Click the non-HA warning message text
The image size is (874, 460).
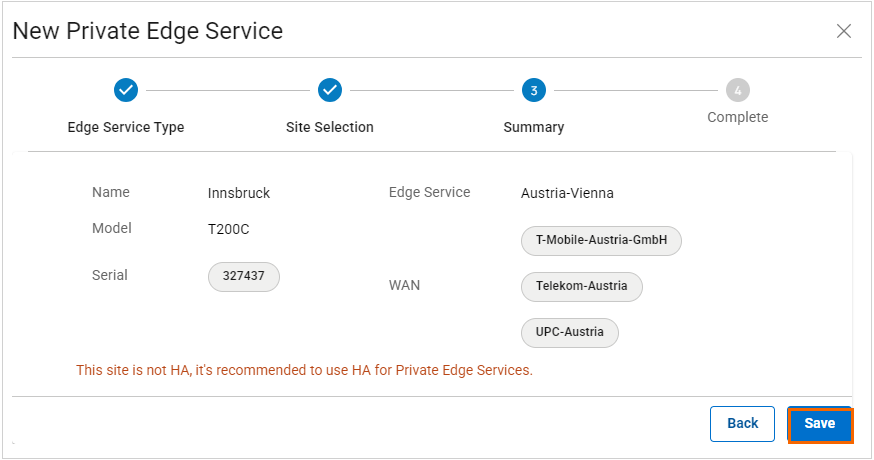304,370
